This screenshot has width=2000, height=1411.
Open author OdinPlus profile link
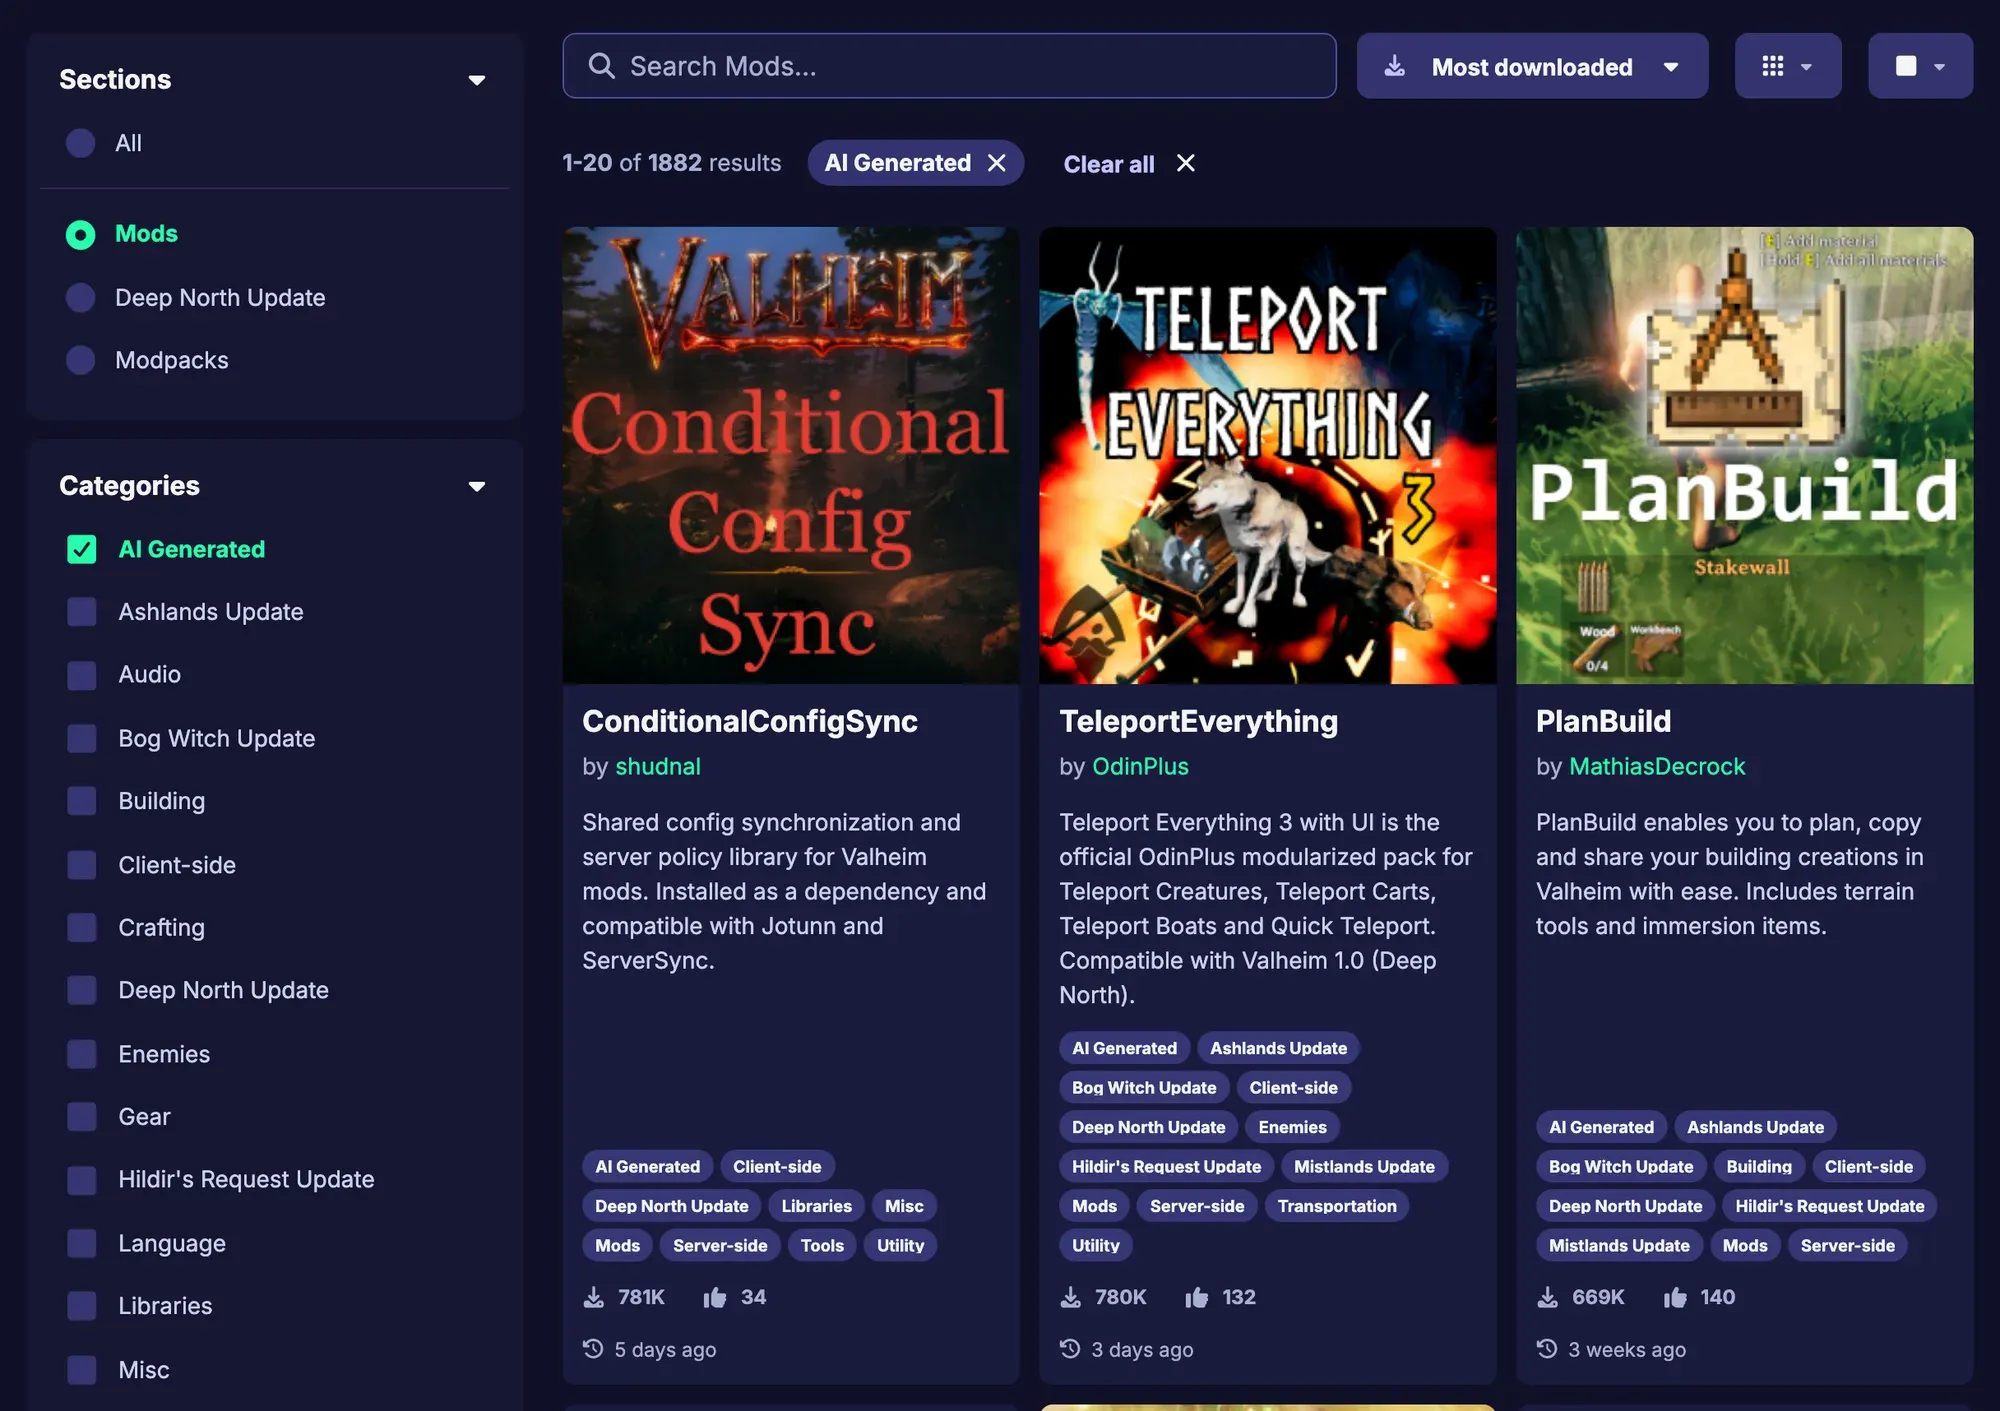click(x=1140, y=767)
